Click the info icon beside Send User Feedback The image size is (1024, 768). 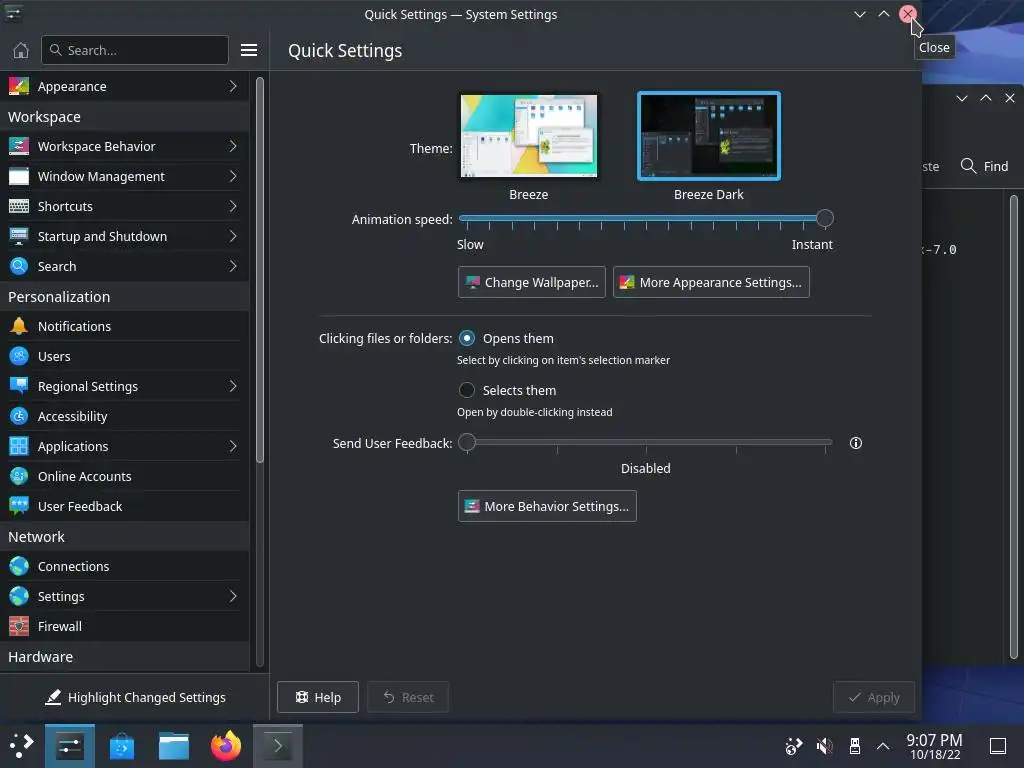click(x=856, y=443)
